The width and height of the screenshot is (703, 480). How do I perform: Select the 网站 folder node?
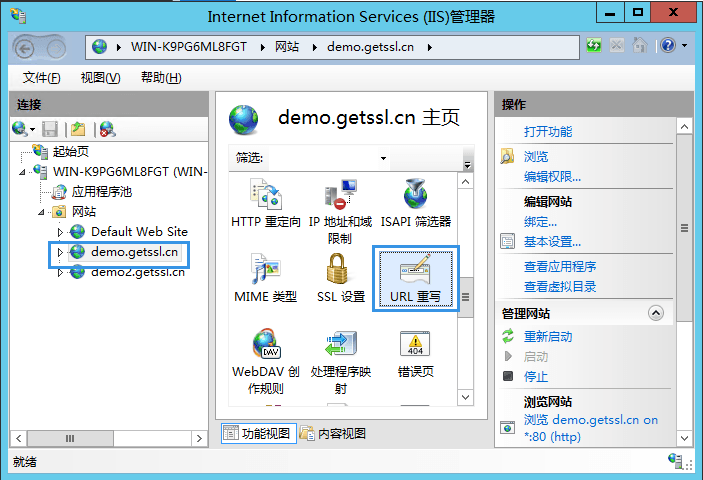[83, 212]
